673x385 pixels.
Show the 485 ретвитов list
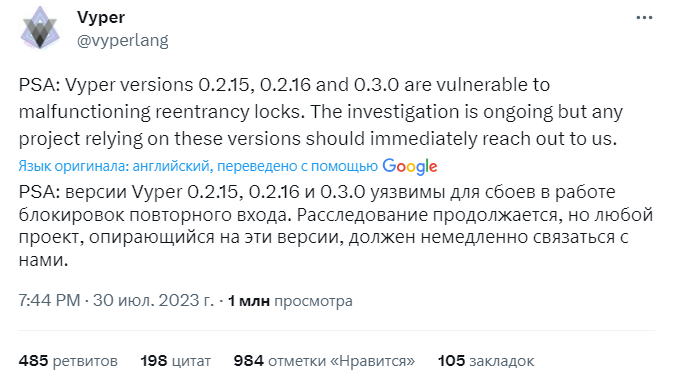[x=68, y=361]
